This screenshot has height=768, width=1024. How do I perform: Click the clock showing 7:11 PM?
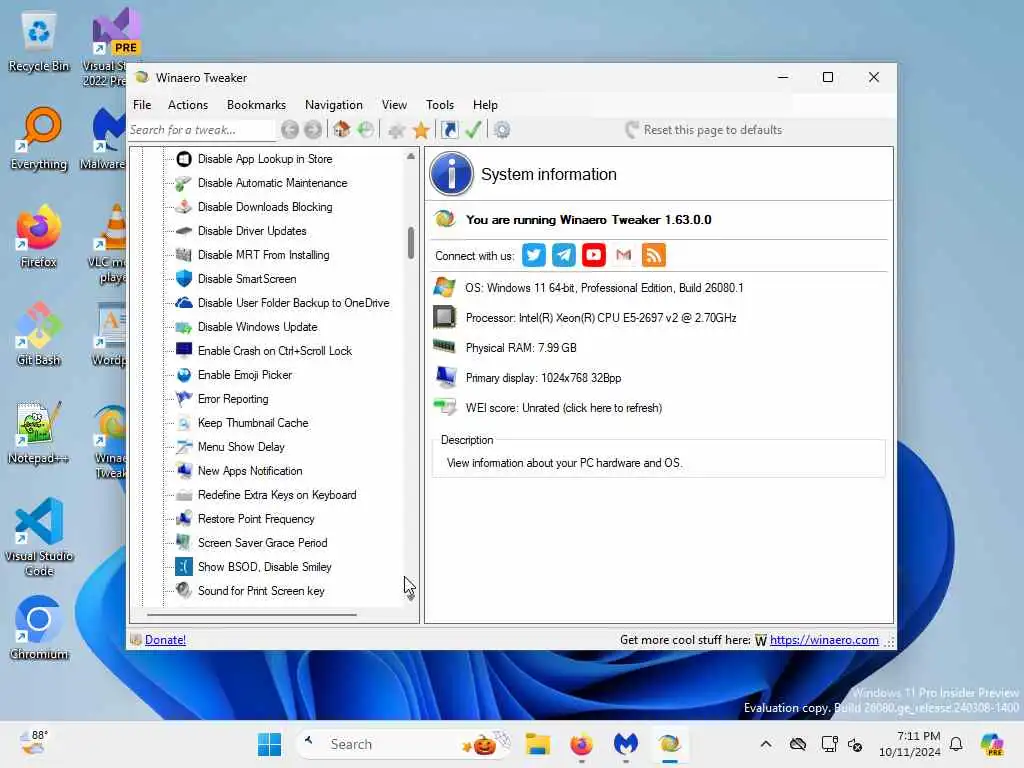(909, 744)
